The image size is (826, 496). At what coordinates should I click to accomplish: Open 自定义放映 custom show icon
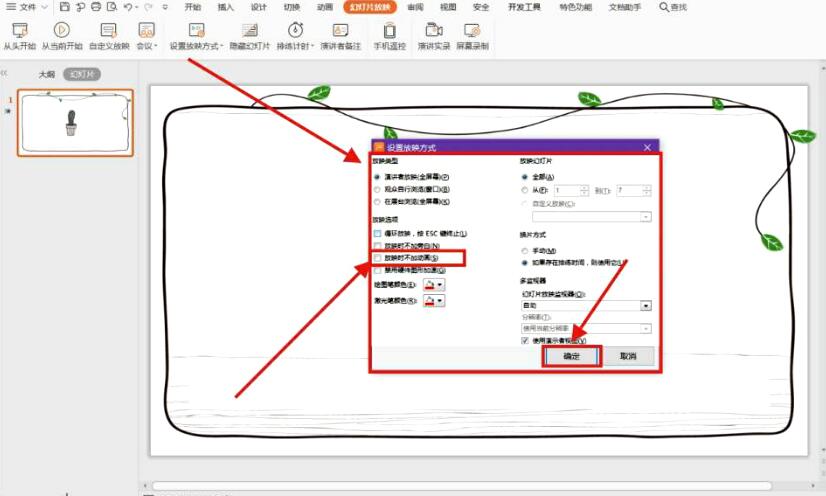[109, 31]
